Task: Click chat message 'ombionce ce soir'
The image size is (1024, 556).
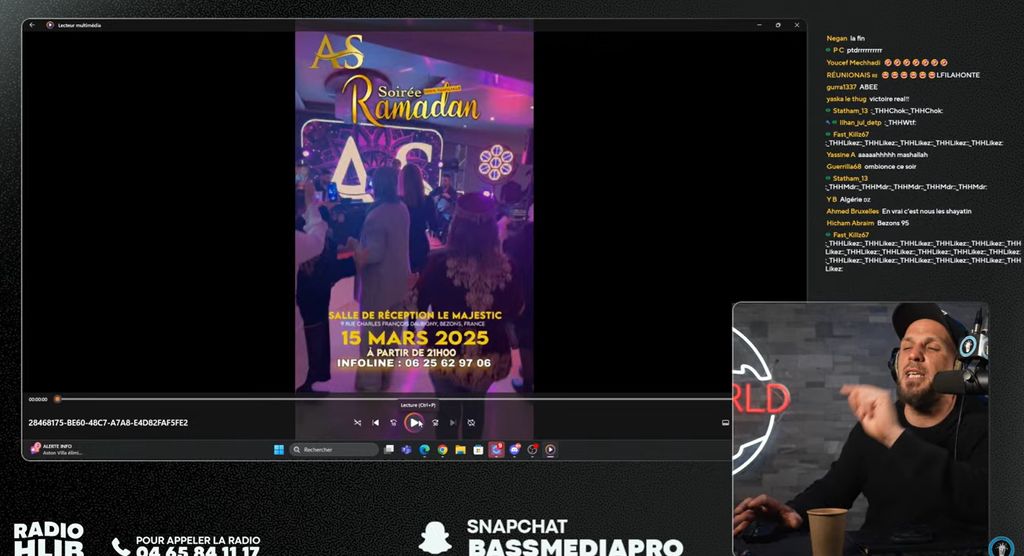Action: tap(889, 167)
